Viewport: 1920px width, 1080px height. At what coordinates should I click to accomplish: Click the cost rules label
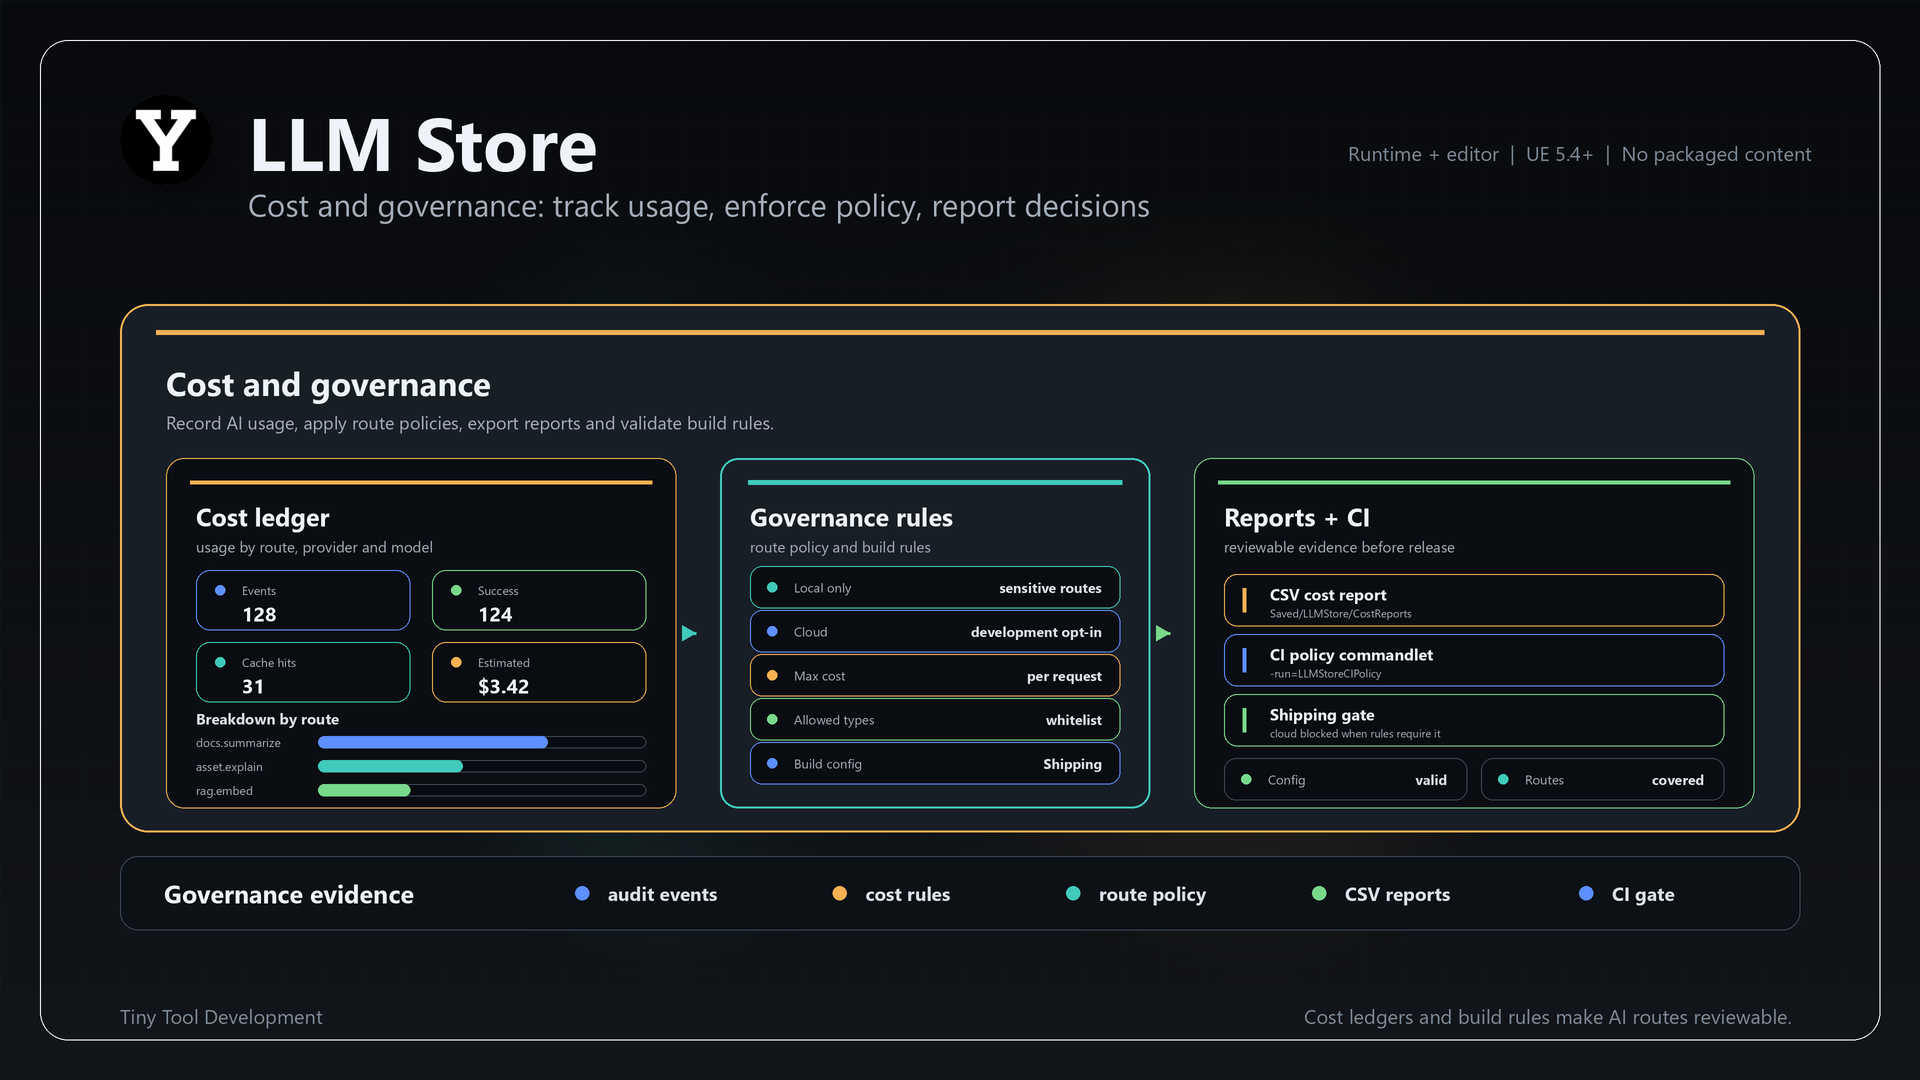coord(907,894)
